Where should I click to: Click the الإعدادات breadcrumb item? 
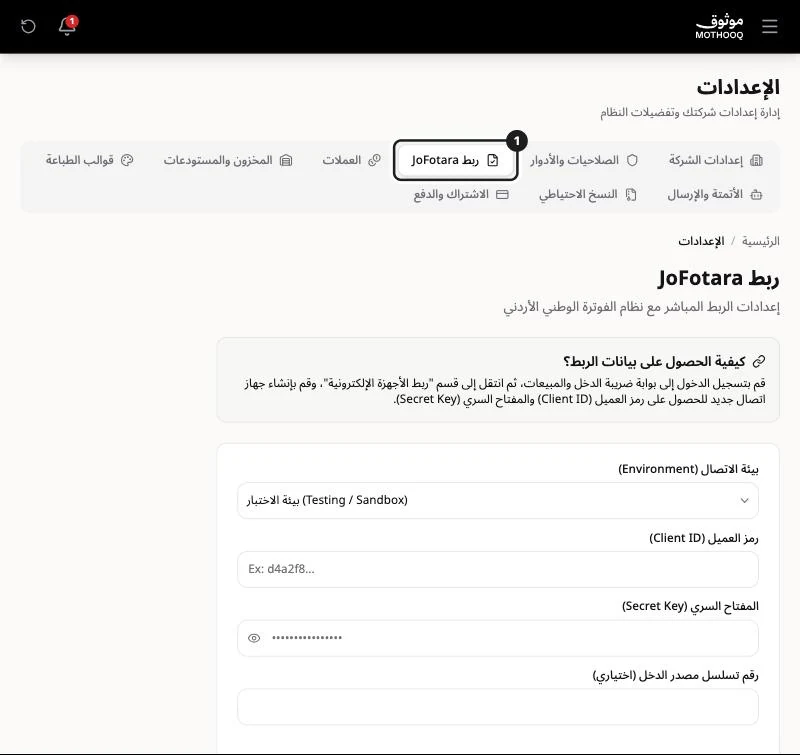[x=701, y=241]
